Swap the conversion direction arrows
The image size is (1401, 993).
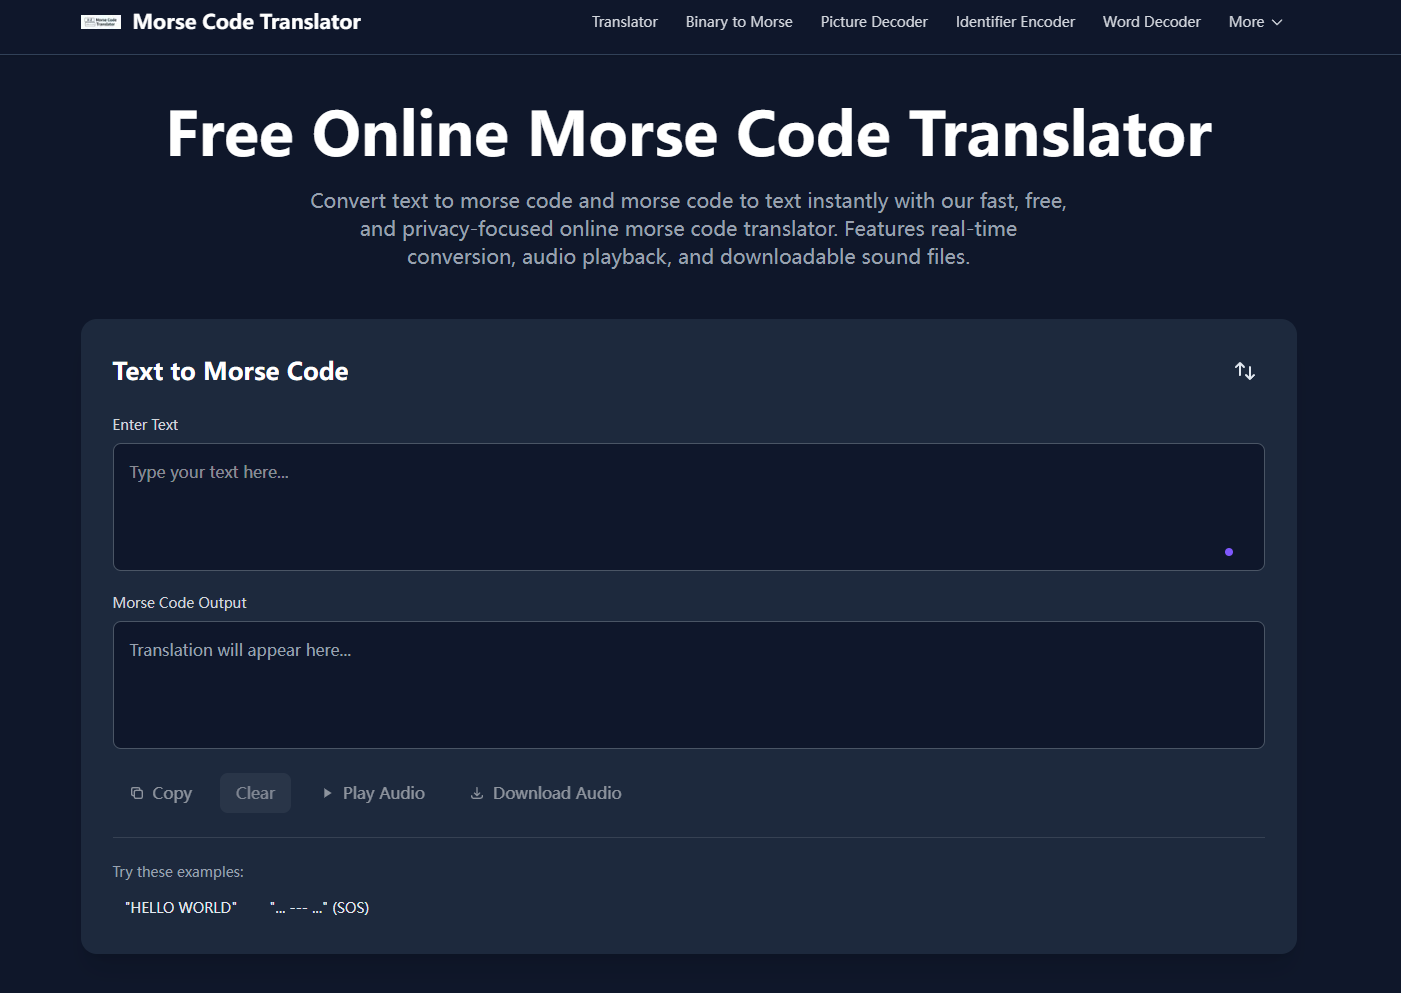pos(1244,370)
